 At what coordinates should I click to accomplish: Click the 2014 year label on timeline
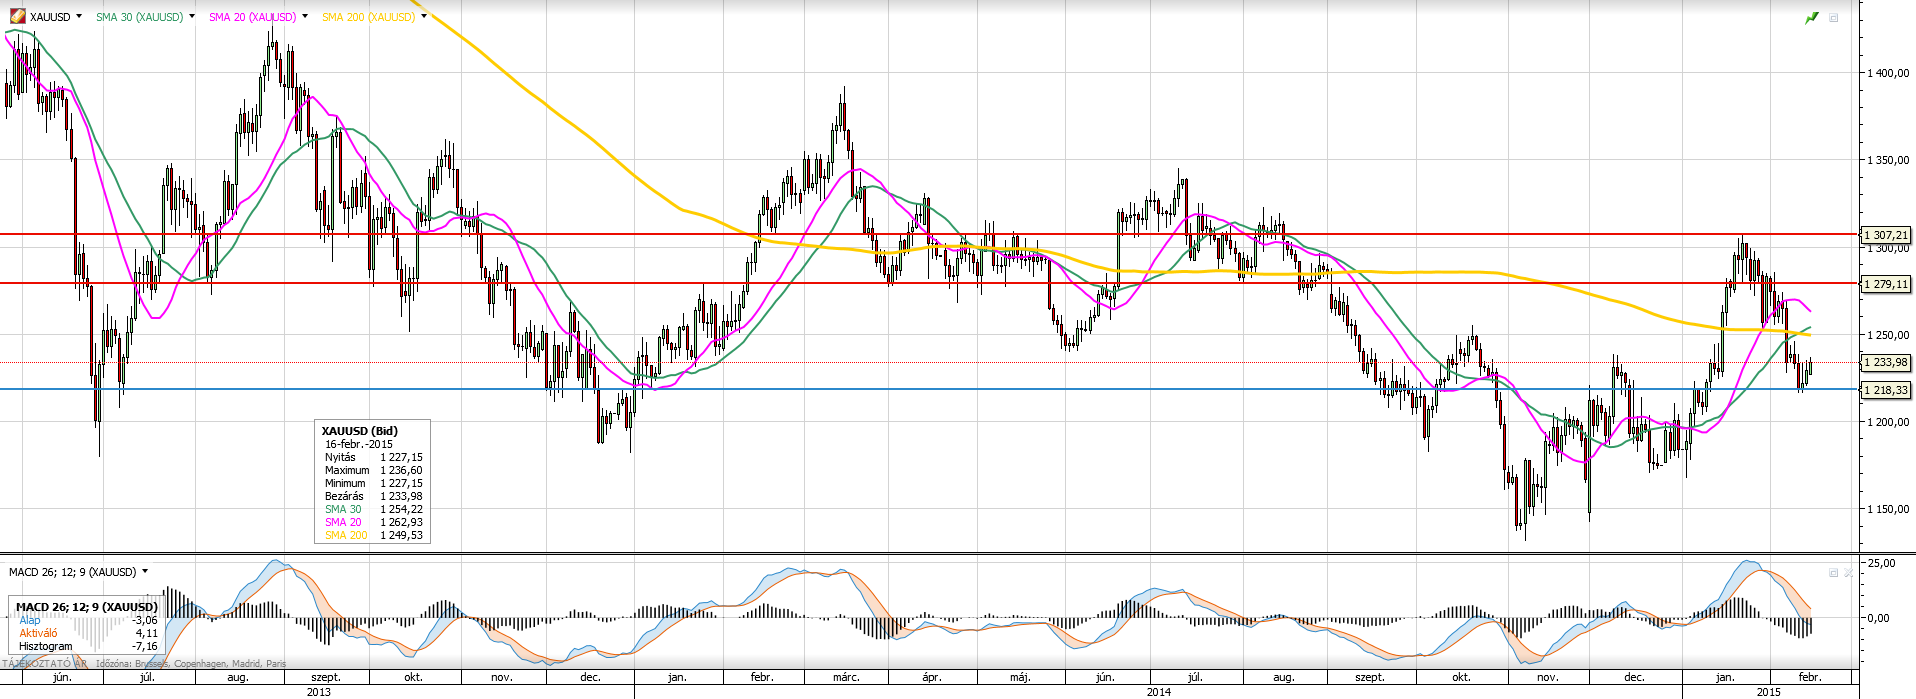click(1159, 692)
